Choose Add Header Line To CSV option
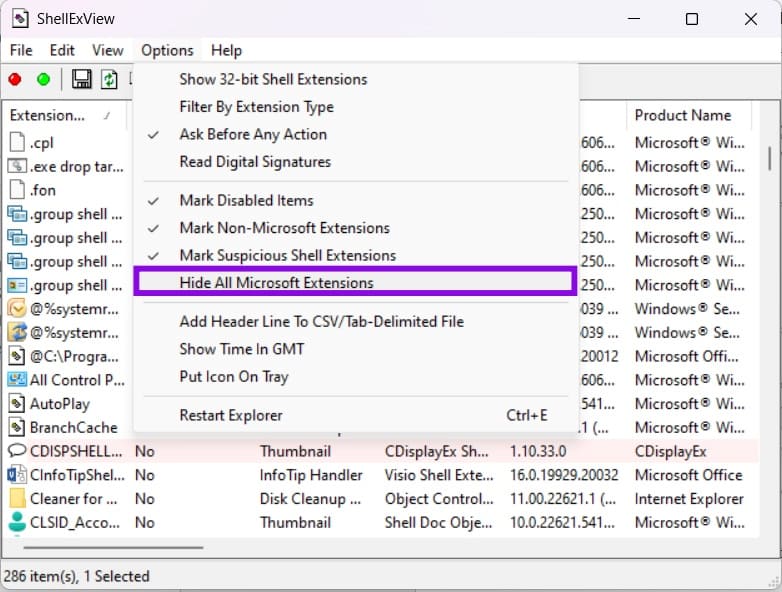 tap(355, 322)
